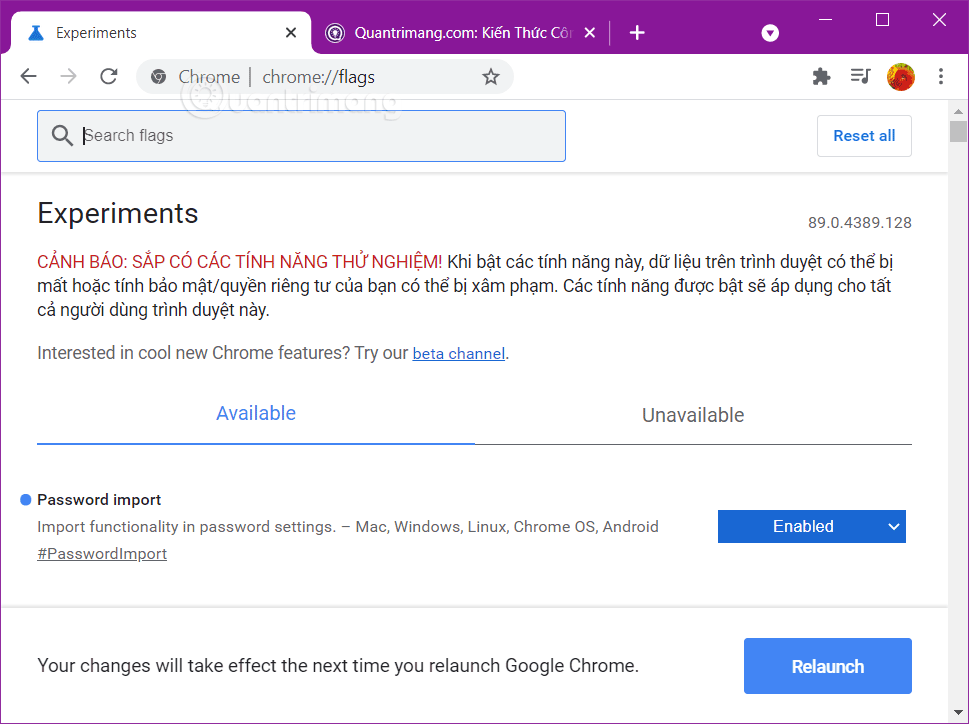Switch to the Unavailable tab

(693, 415)
